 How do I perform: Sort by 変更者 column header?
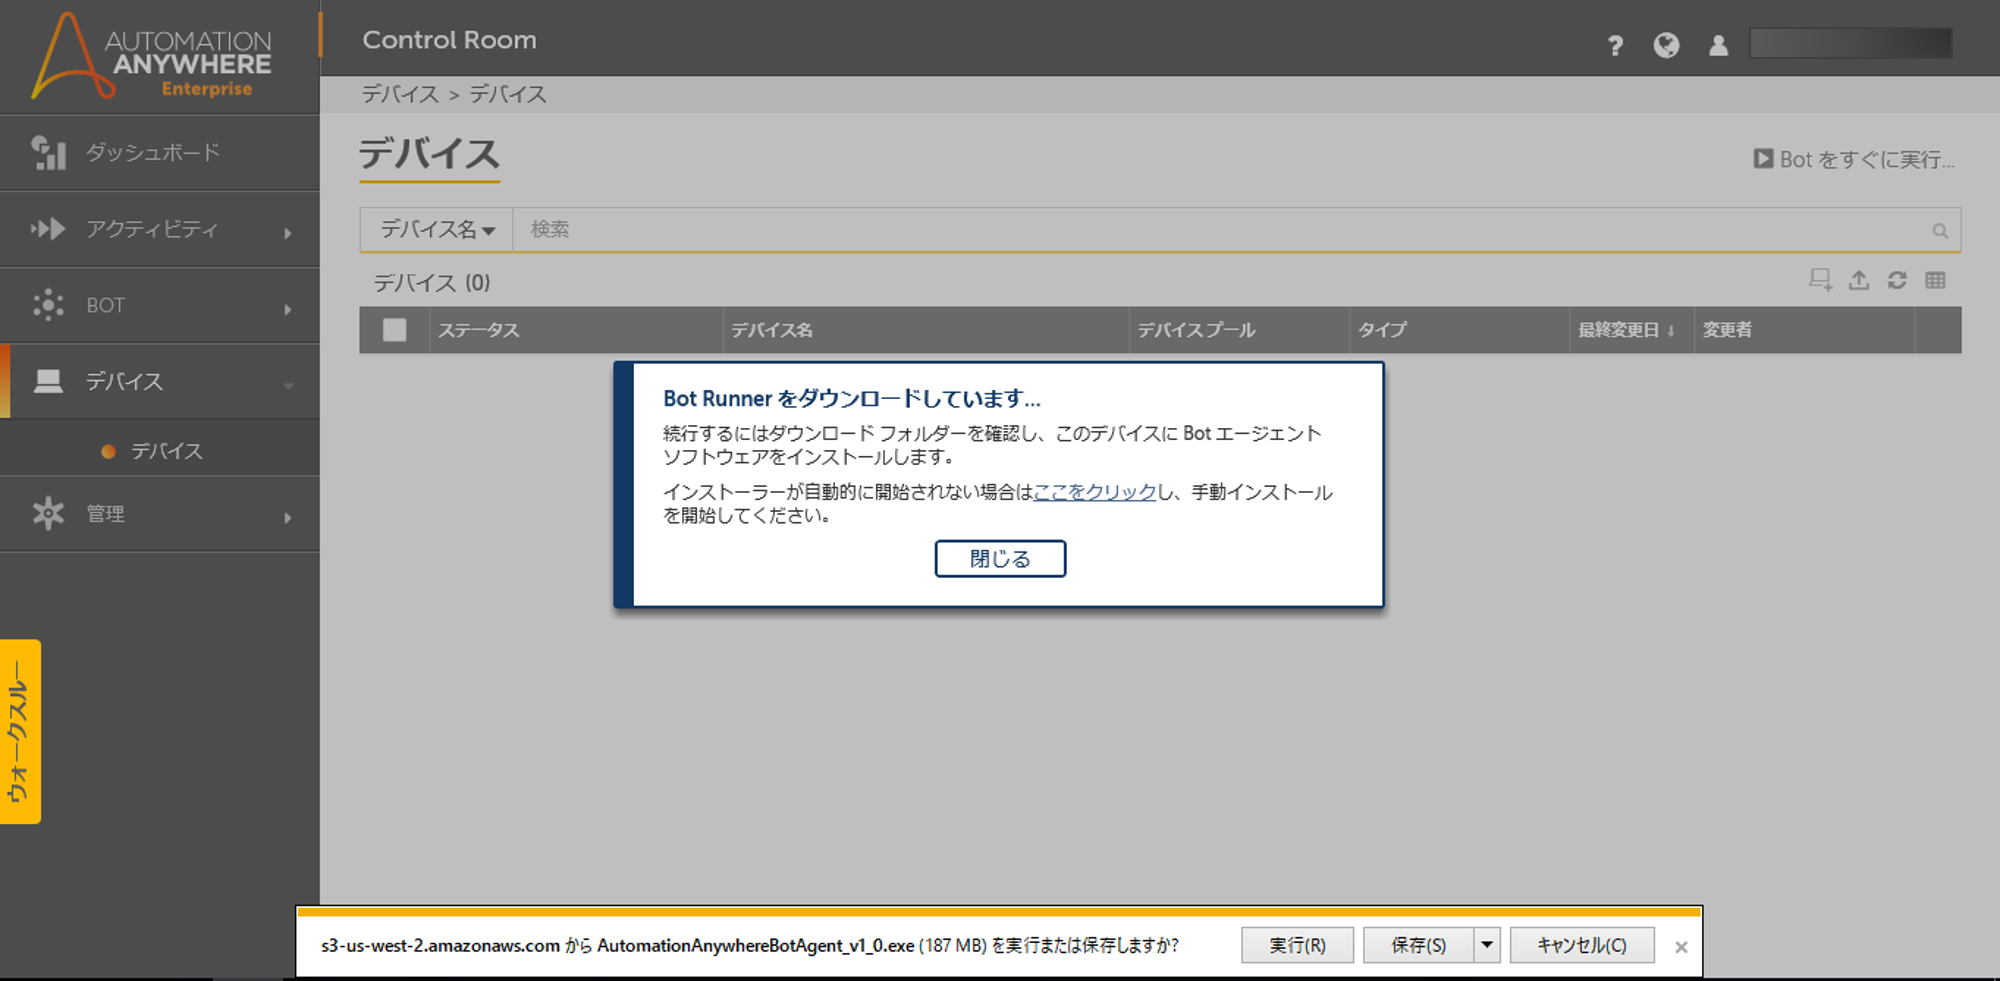tap(1727, 330)
